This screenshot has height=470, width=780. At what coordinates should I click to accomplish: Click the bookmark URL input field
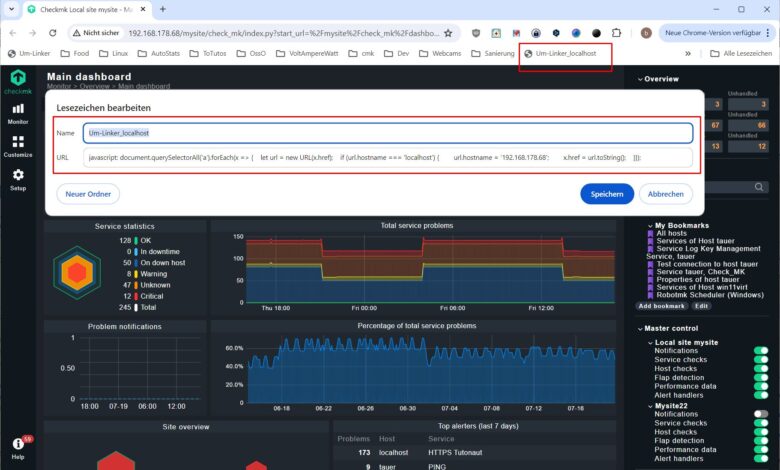click(x=388, y=157)
